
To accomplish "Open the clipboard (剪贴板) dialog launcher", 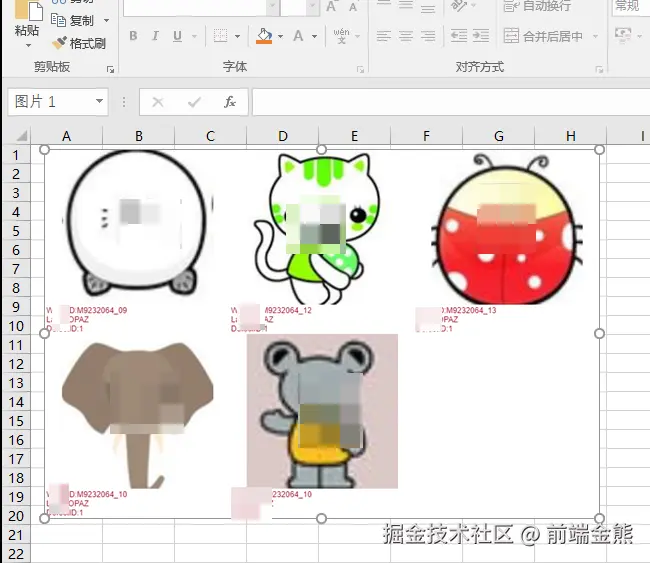I will (x=110, y=70).
